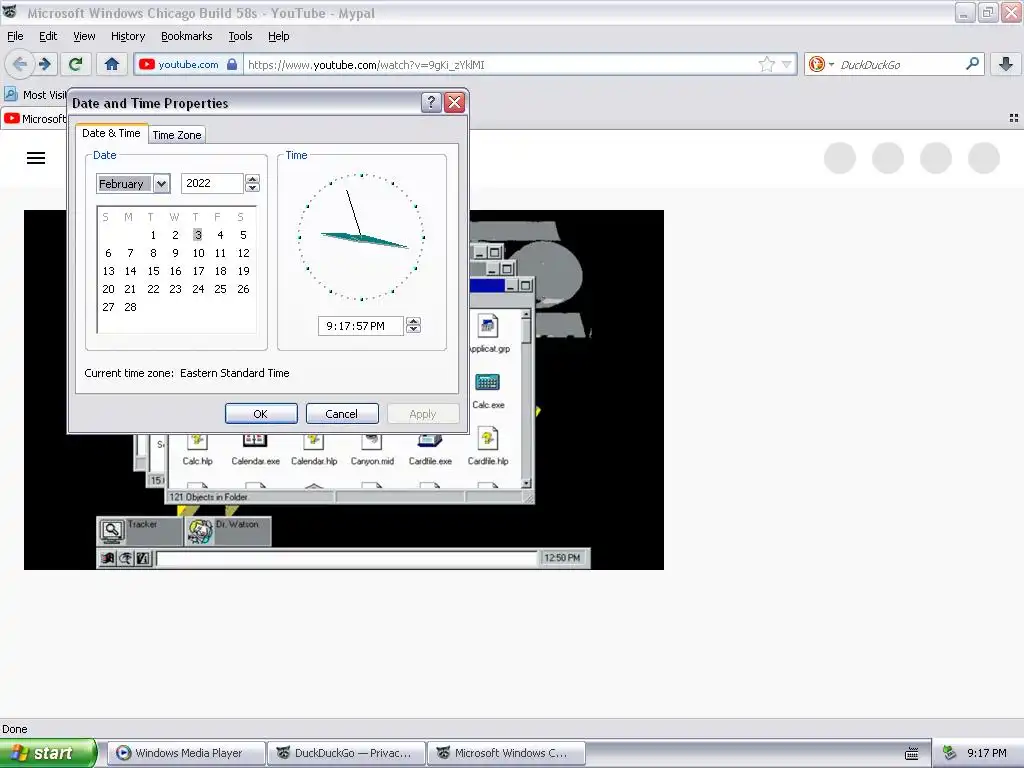Viewport: 1024px width, 768px height.
Task: Open the URL history dropdown arrow
Action: click(x=786, y=64)
